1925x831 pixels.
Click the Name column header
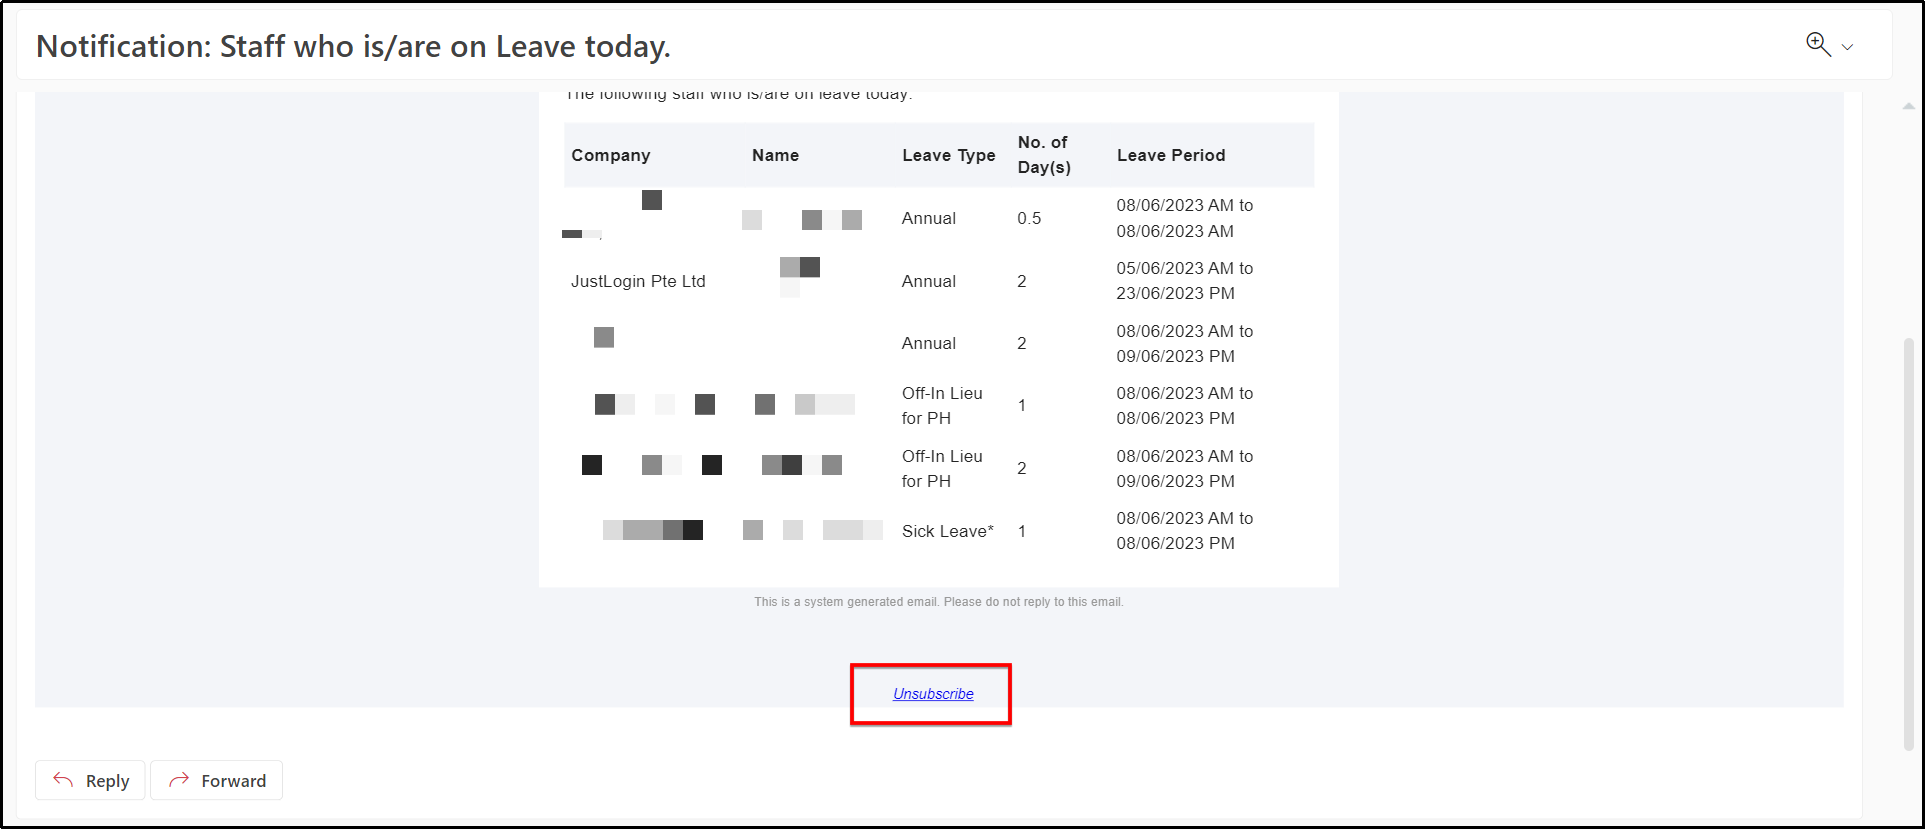775,155
